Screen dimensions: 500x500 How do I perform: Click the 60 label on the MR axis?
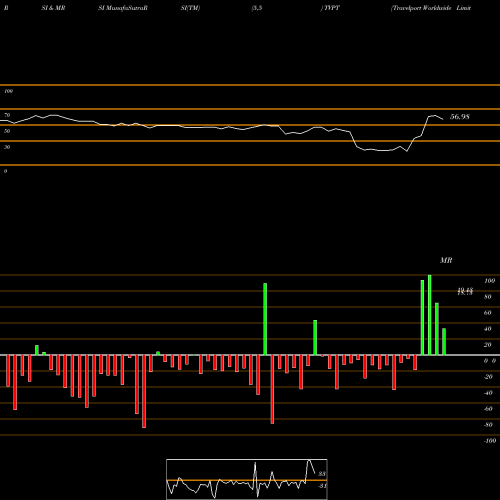tap(488, 313)
